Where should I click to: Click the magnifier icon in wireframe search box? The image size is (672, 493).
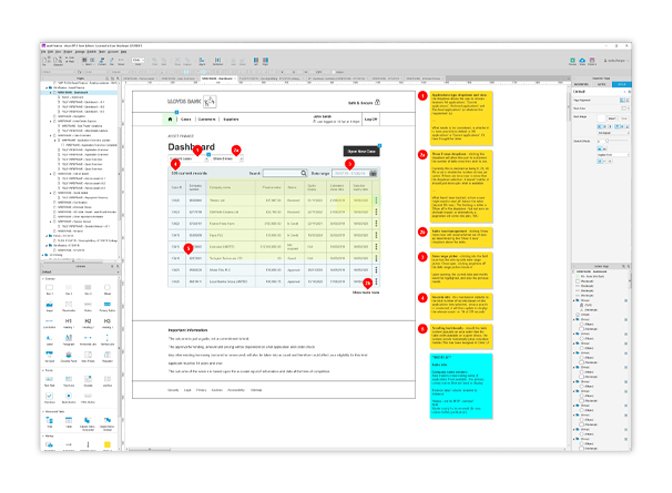point(303,173)
